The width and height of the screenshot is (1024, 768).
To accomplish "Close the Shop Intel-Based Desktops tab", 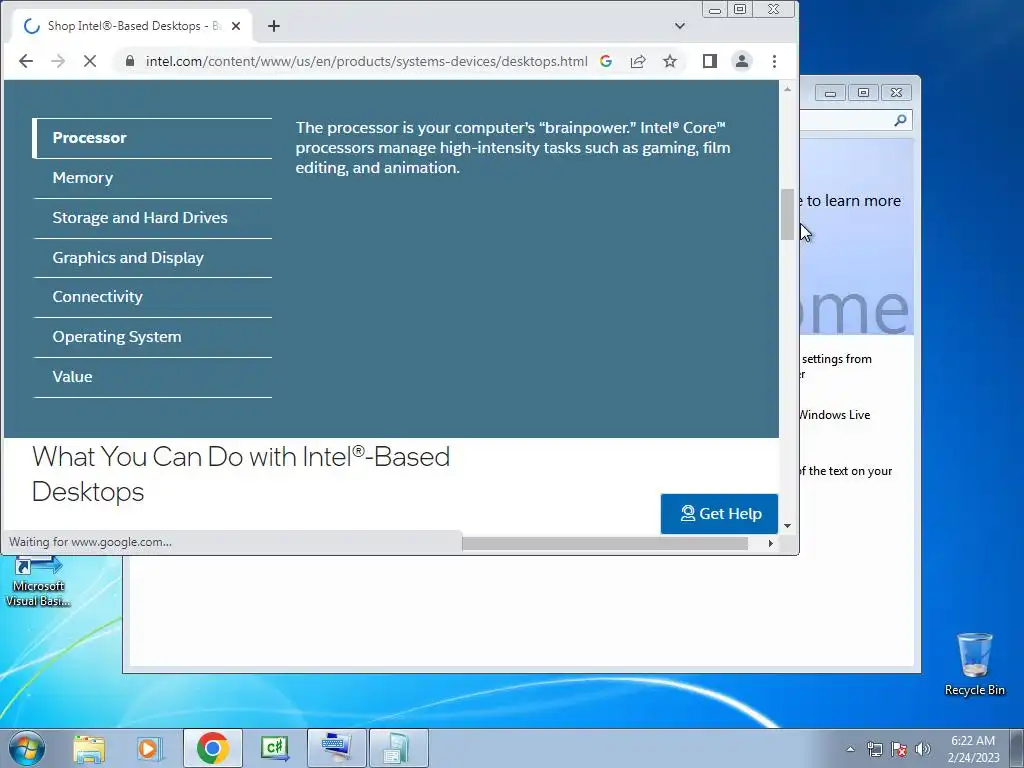I will (x=236, y=26).
